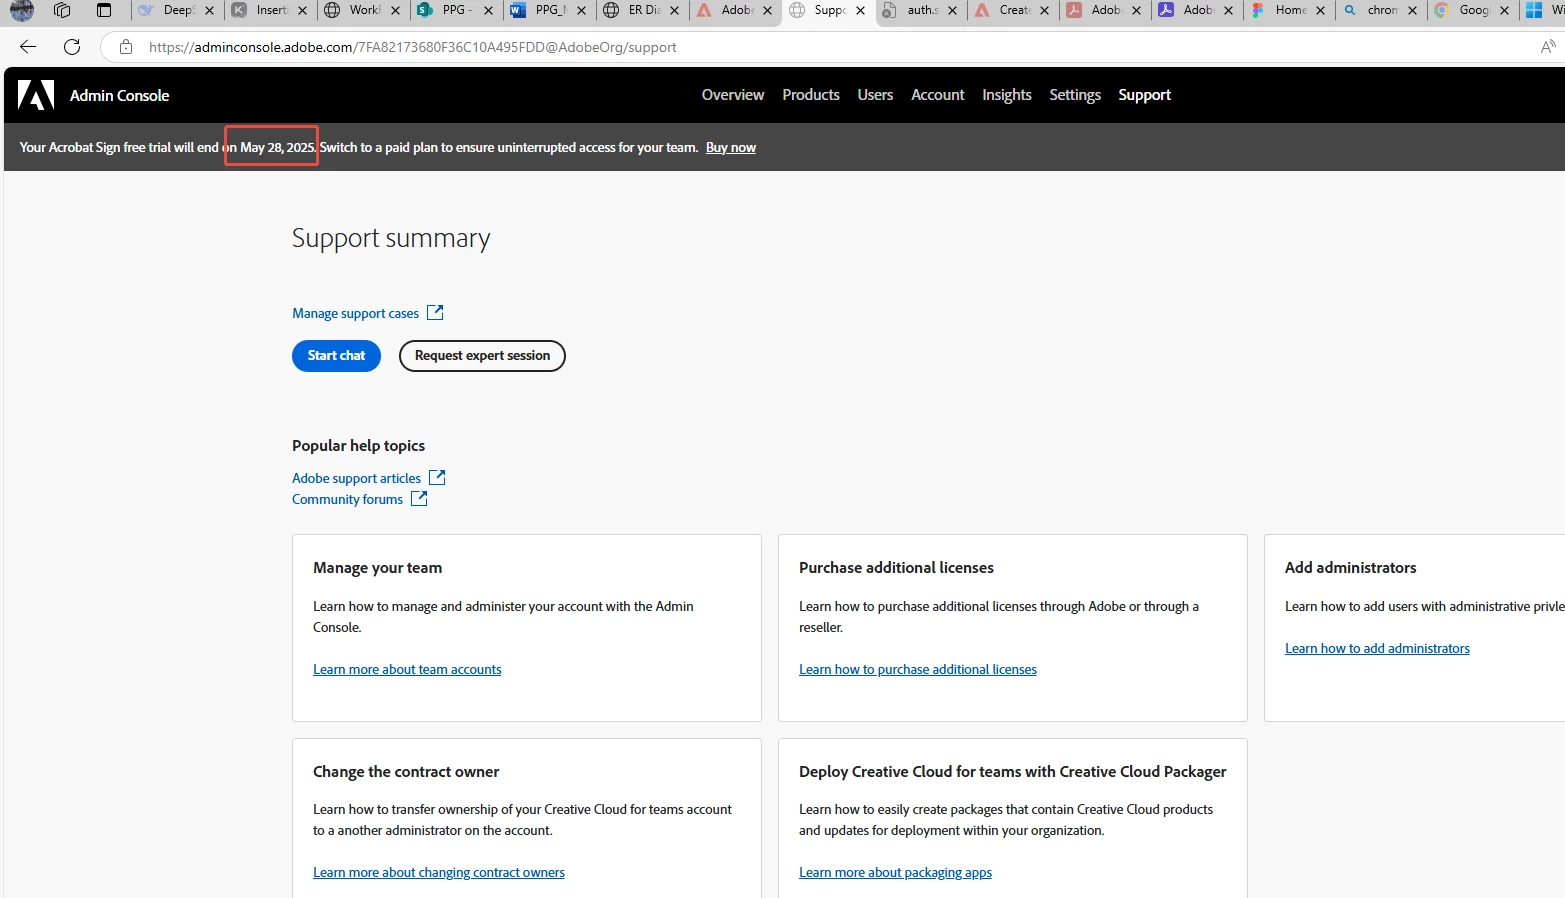Open the Adobe support articles link

(356, 478)
